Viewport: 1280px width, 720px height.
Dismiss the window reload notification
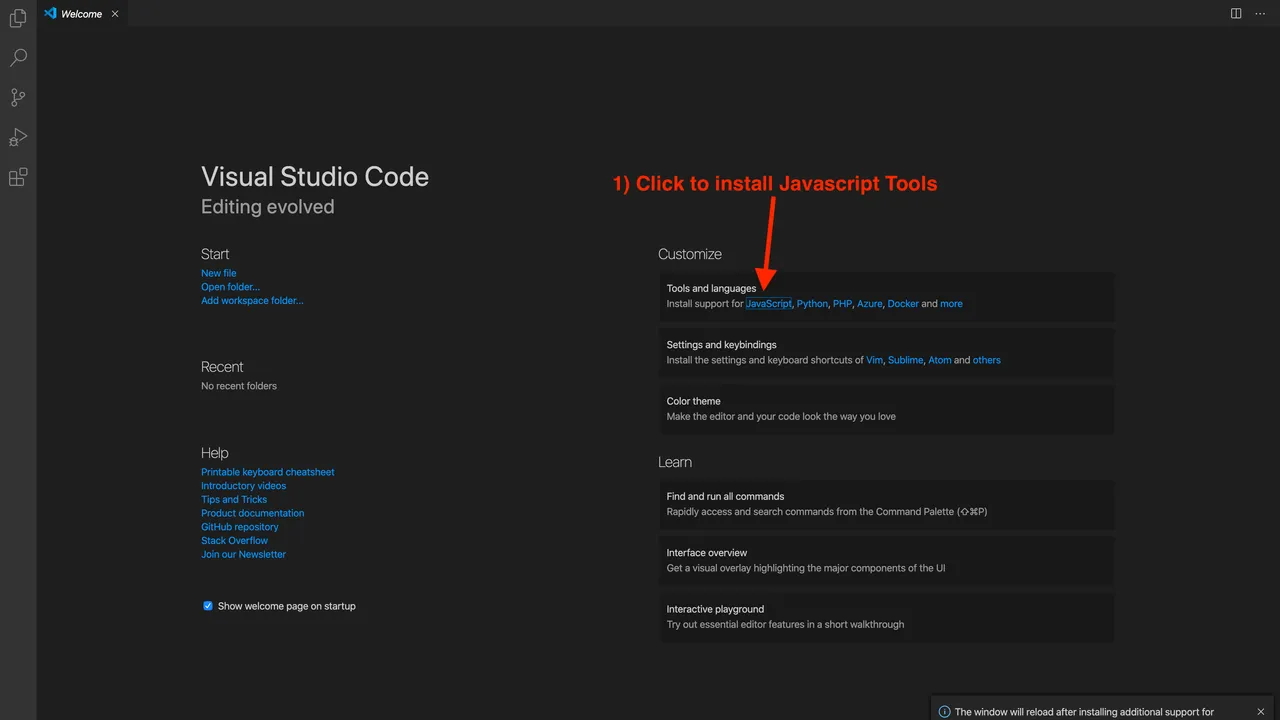1260,712
